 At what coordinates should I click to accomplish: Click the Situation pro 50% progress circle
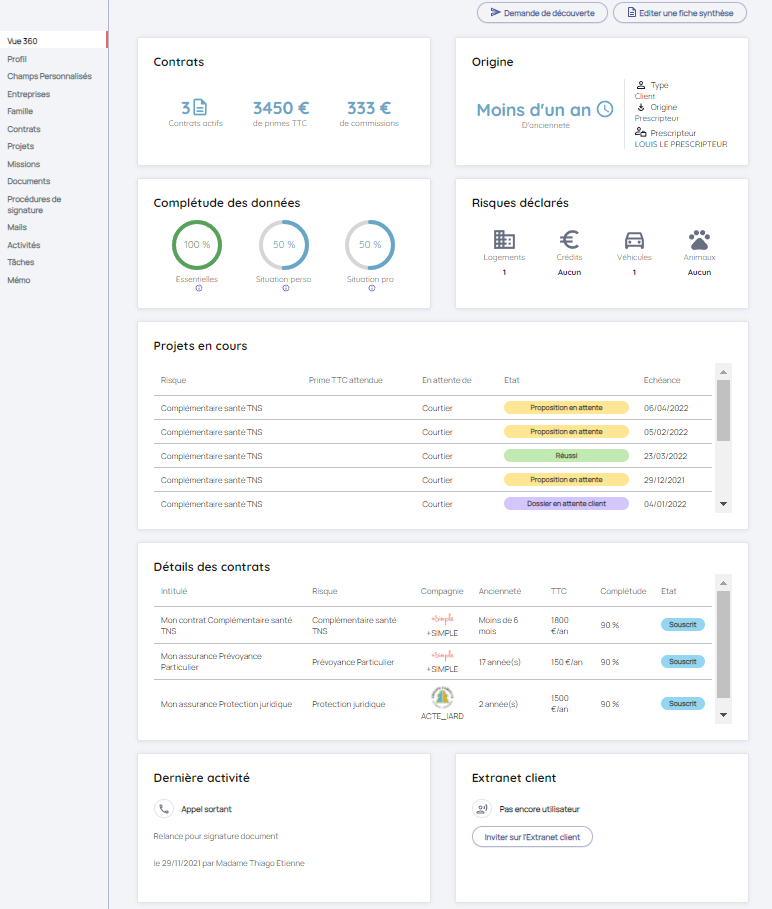point(370,245)
